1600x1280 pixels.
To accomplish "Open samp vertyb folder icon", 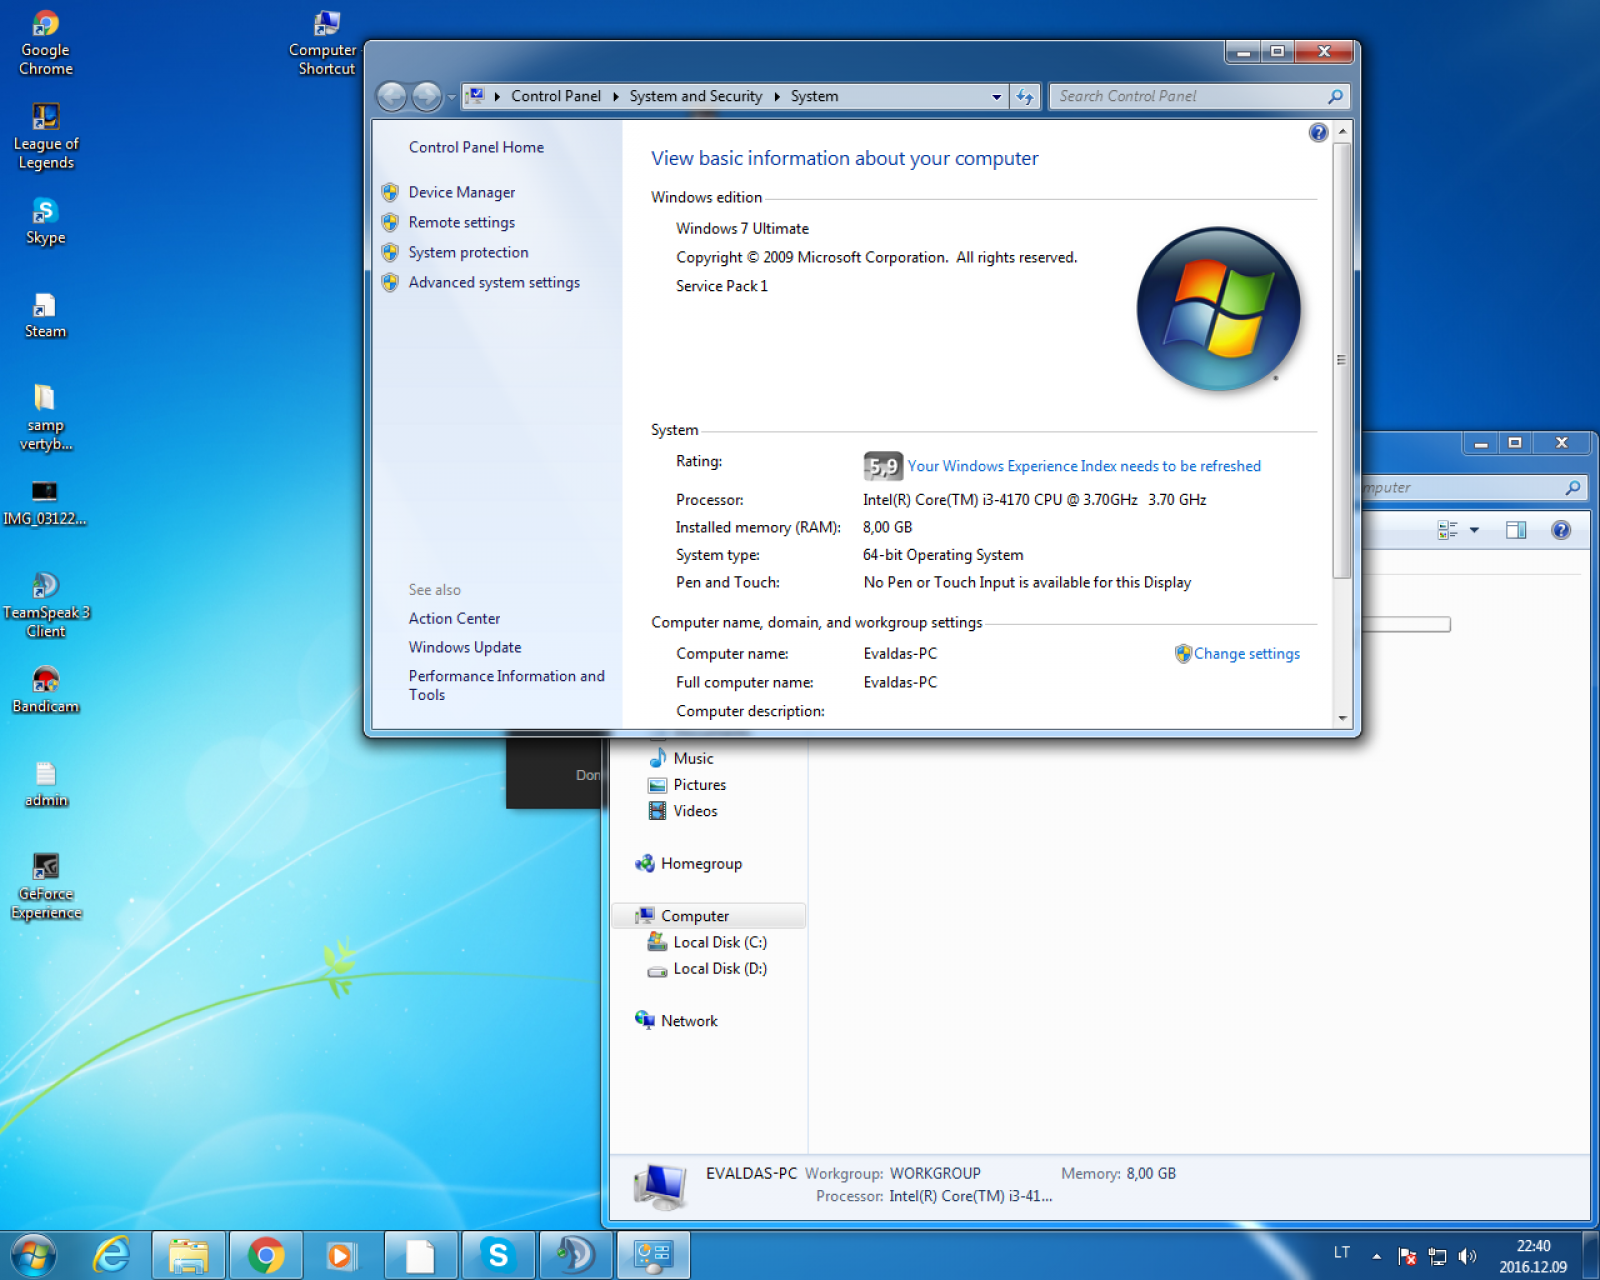I will click(x=46, y=417).
